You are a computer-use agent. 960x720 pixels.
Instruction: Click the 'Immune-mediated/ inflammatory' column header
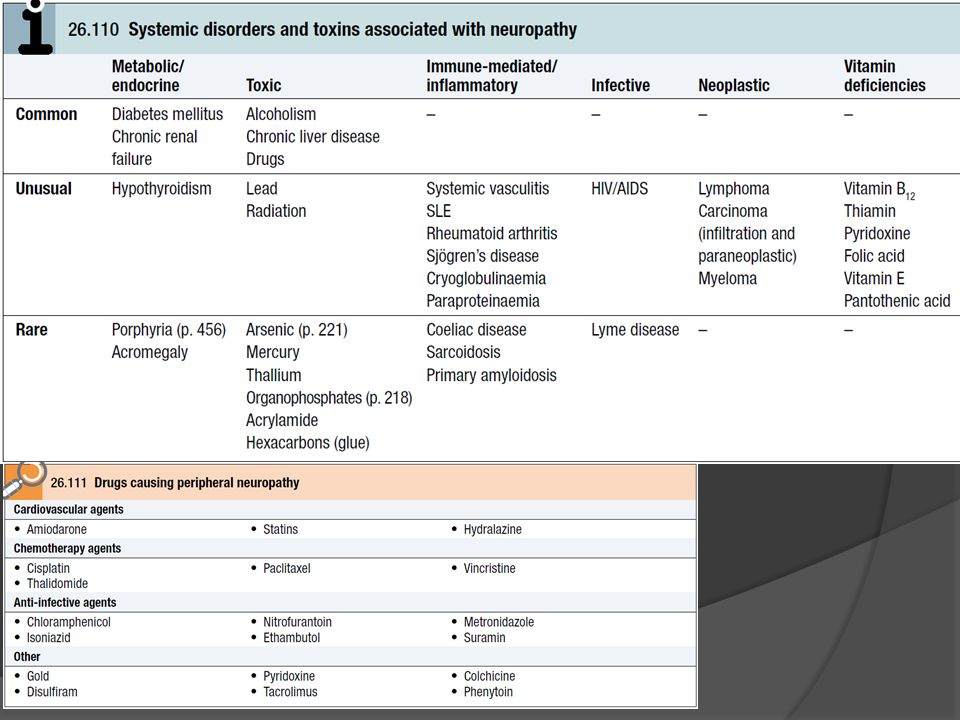pyautogui.click(x=492, y=76)
